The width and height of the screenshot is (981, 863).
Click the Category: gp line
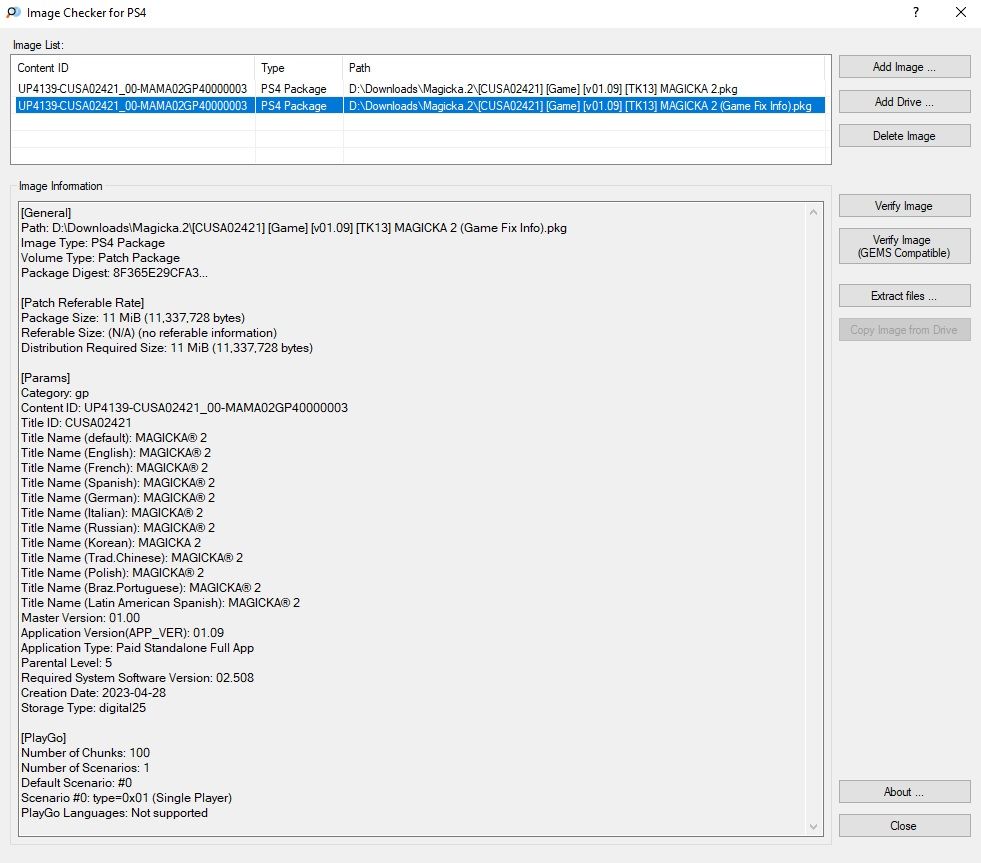click(x=55, y=393)
